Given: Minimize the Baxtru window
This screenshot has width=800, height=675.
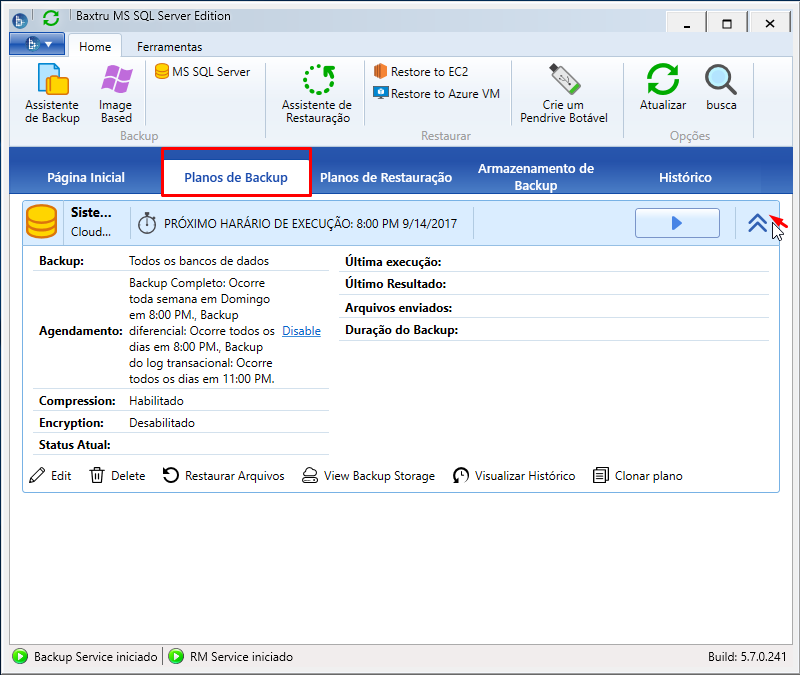Looking at the screenshot, I should click(x=687, y=22).
